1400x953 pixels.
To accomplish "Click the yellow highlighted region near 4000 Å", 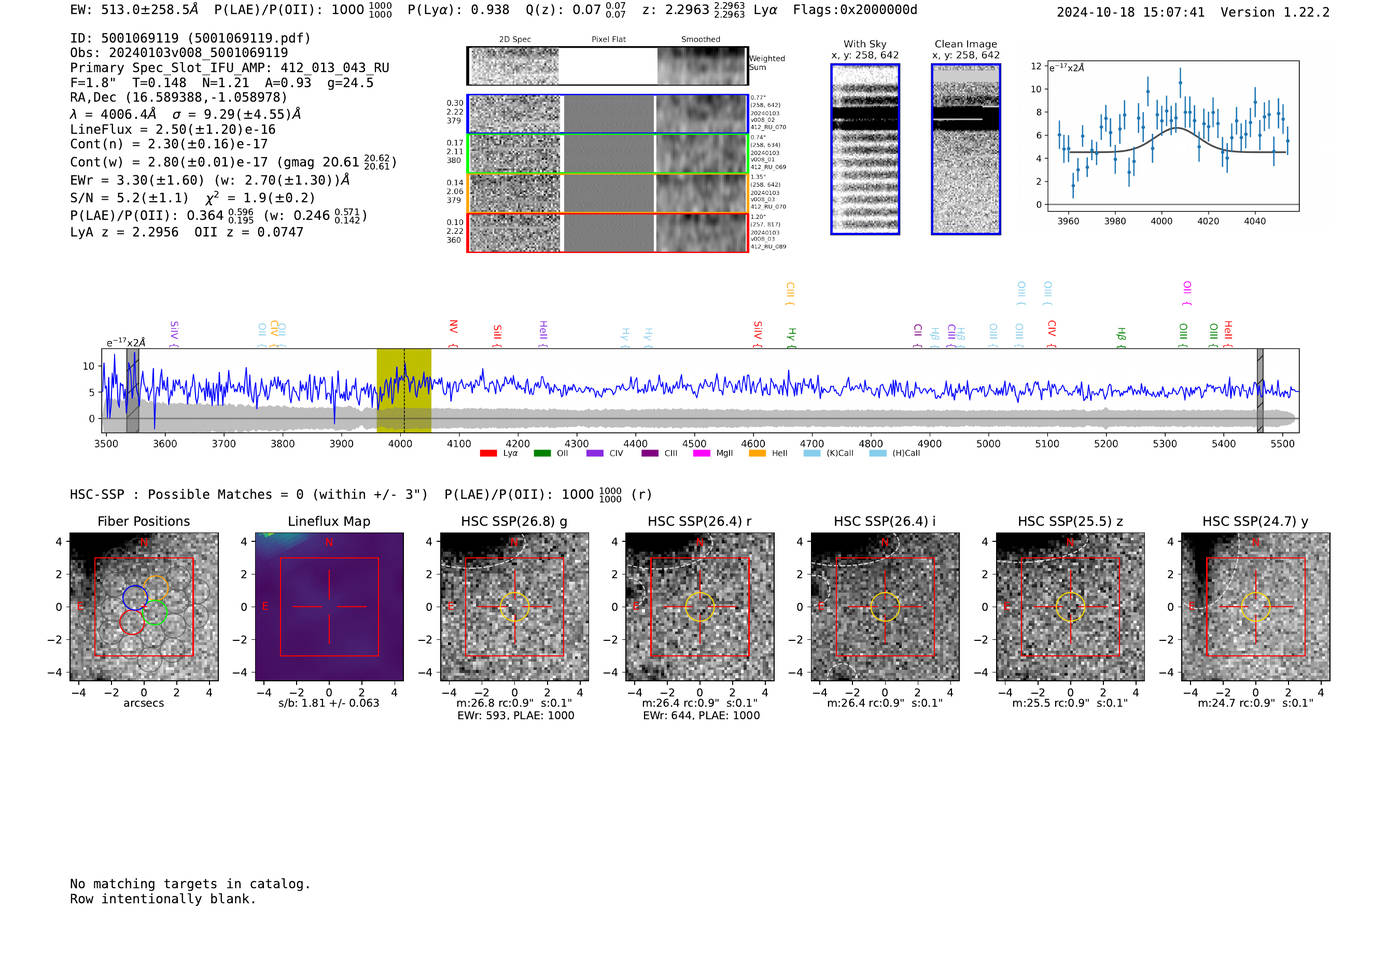I will point(404,391).
